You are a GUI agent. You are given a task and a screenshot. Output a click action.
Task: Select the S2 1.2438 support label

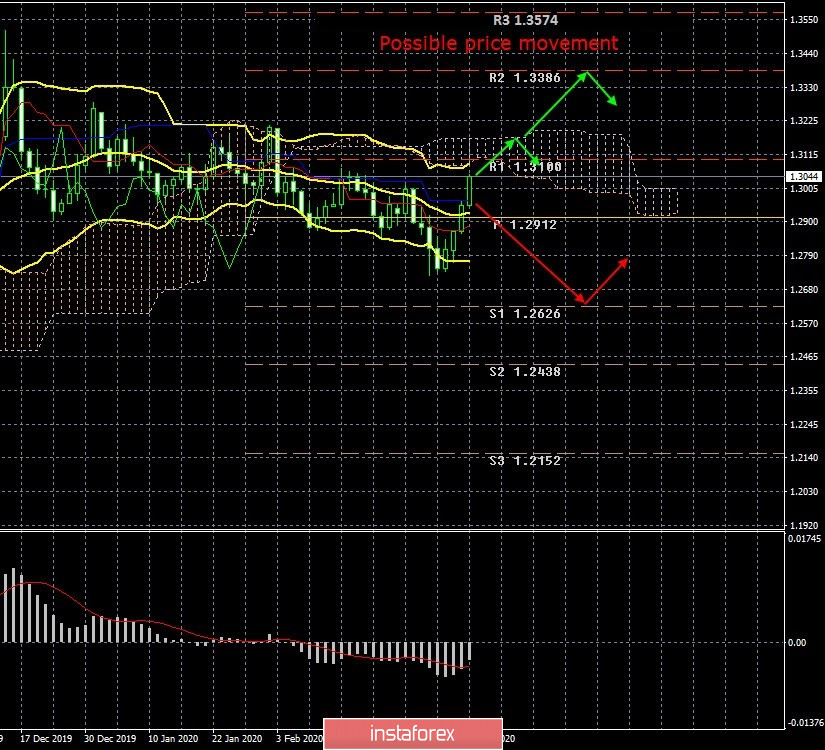[x=526, y=371]
